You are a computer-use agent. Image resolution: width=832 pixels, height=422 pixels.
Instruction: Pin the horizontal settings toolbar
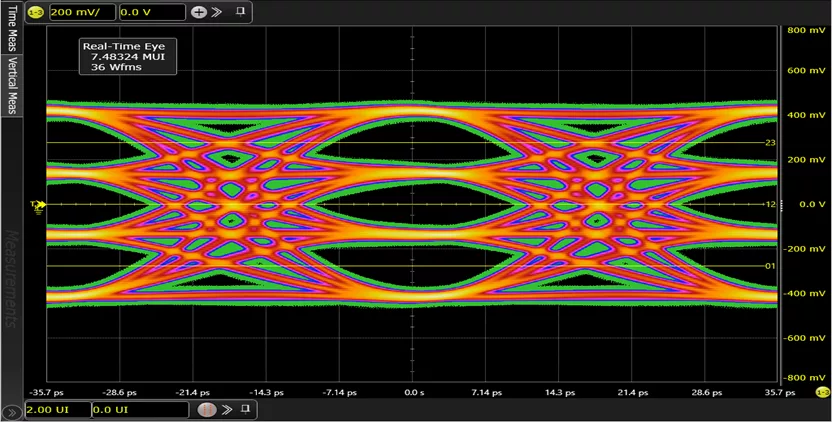coord(245,409)
